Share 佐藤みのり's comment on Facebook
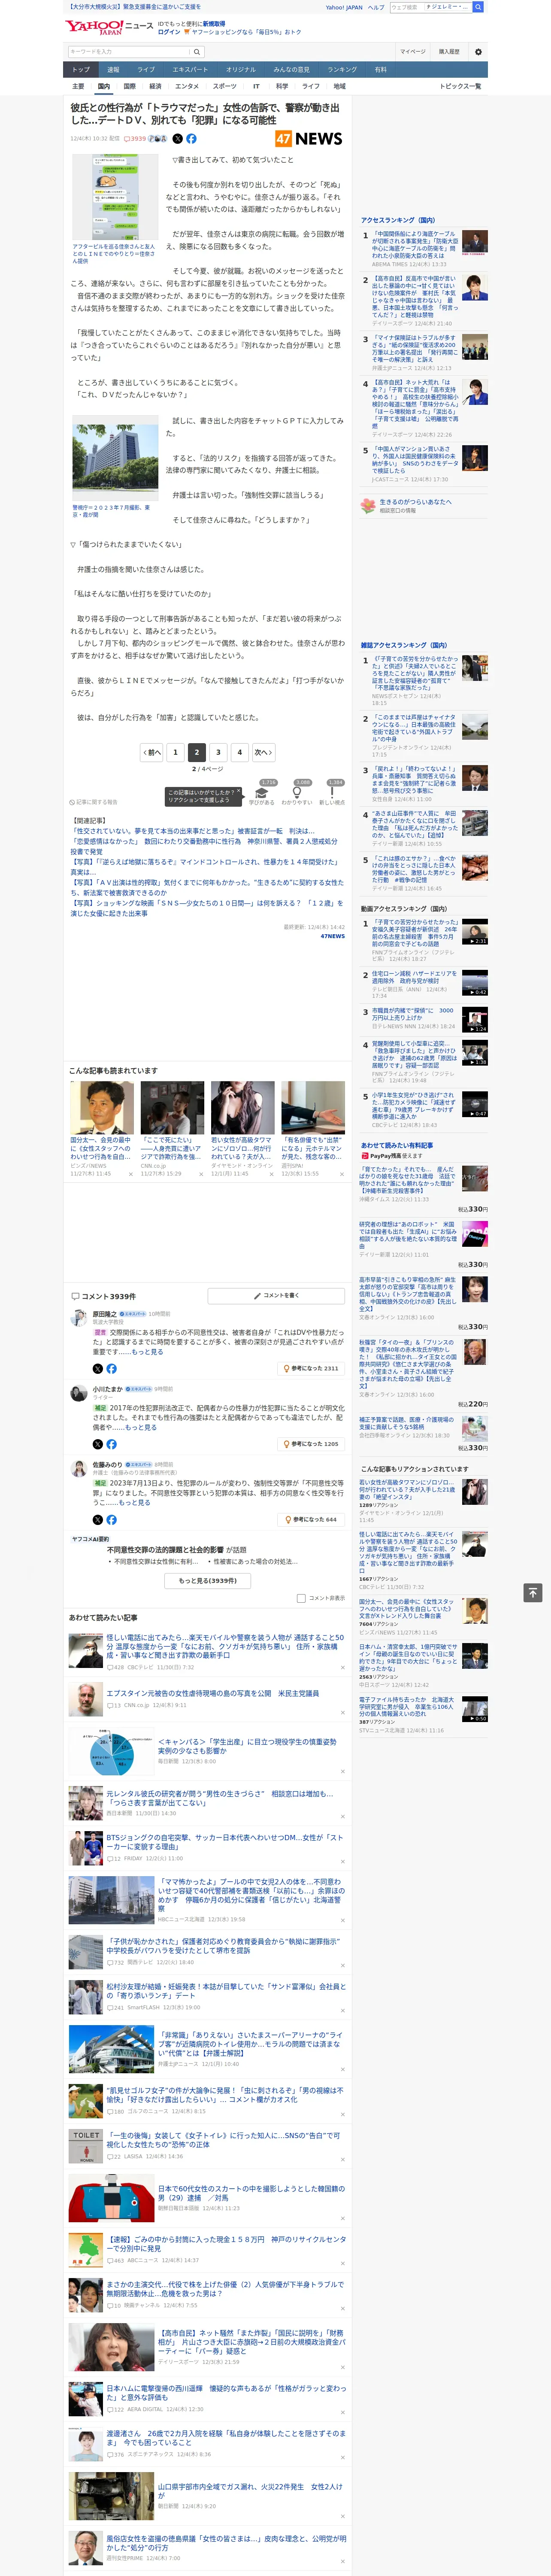This screenshot has height=2576, width=551. (111, 1519)
